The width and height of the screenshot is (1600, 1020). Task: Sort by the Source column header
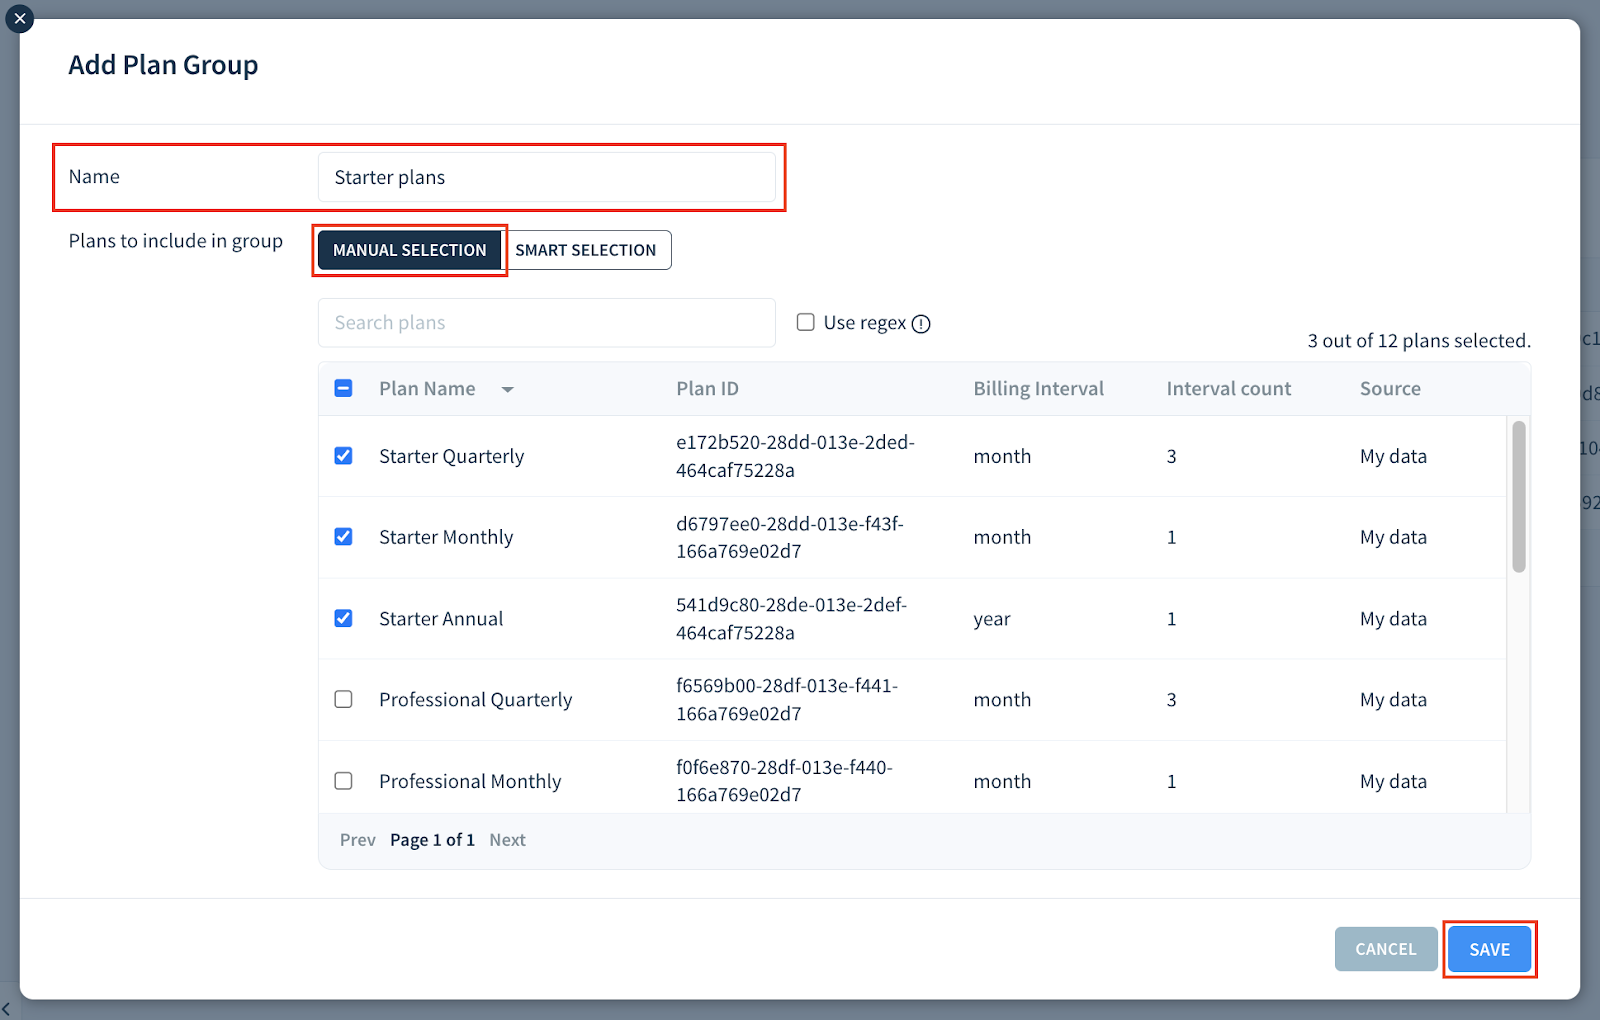pos(1390,389)
